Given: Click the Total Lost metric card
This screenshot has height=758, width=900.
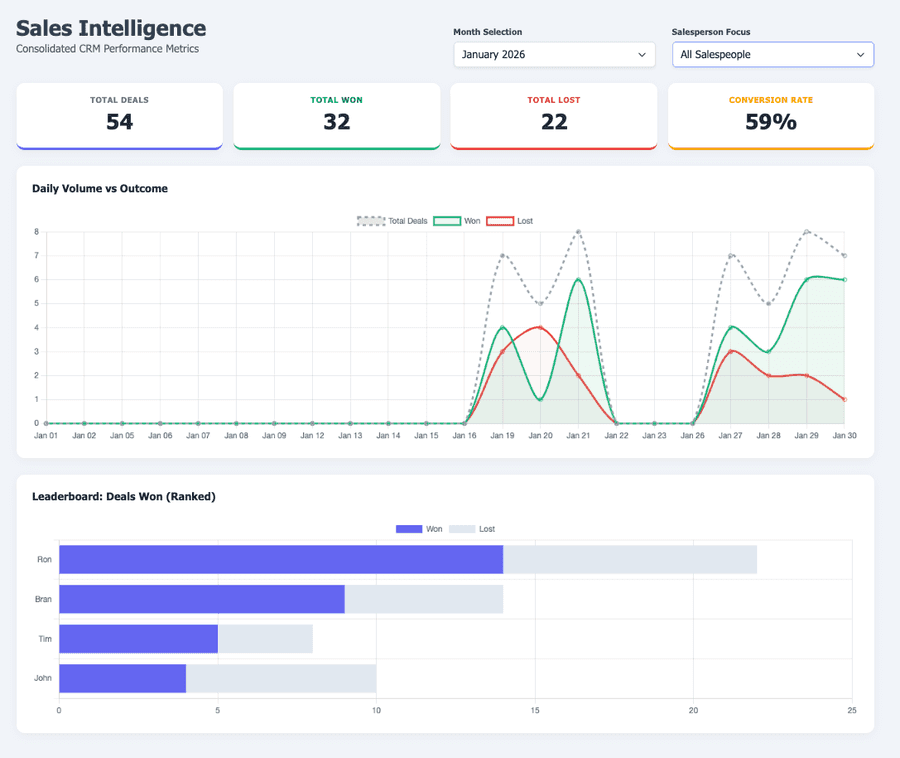Looking at the screenshot, I should 553,115.
